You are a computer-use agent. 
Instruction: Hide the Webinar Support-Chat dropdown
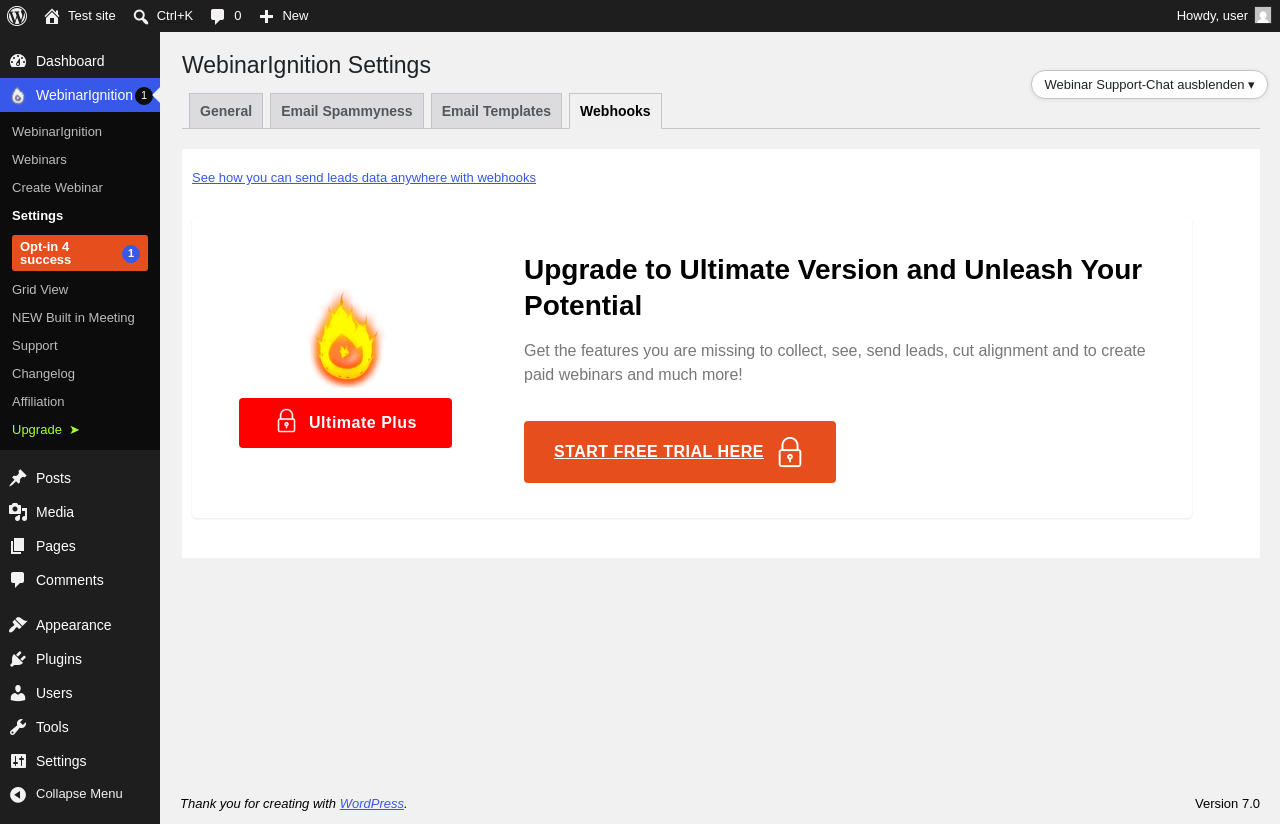coord(1149,85)
